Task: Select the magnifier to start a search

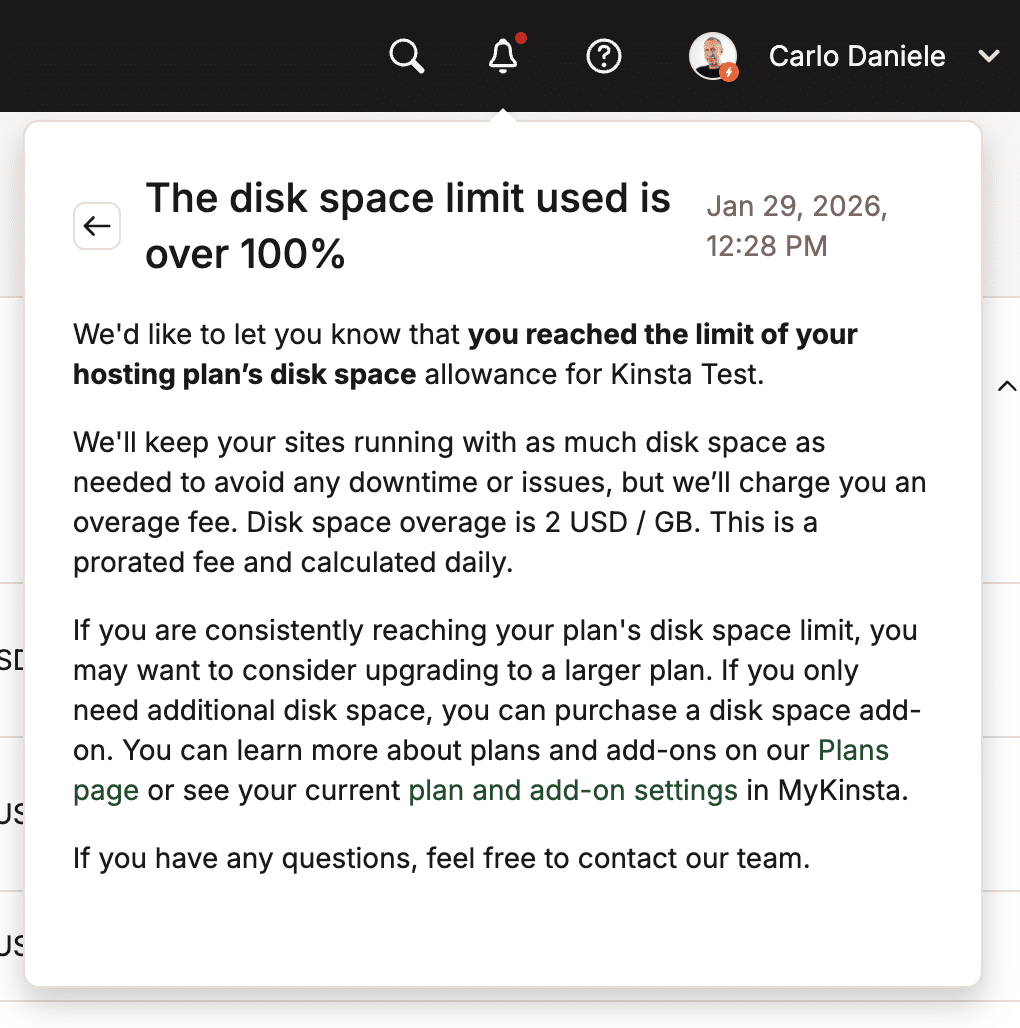Action: [406, 56]
